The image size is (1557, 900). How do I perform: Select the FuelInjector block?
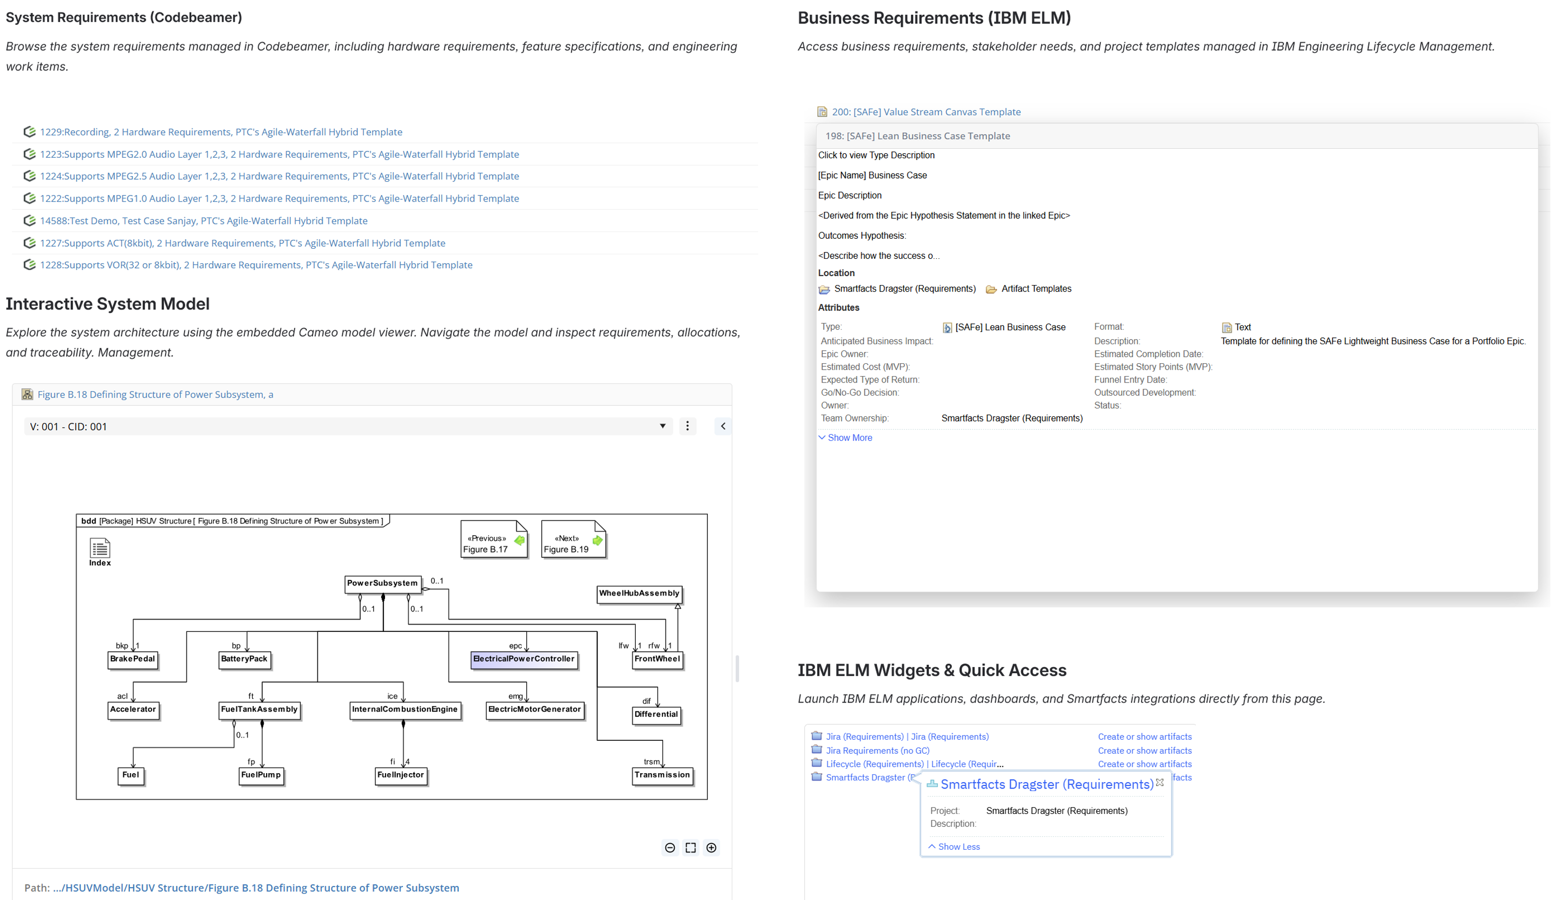(x=401, y=775)
